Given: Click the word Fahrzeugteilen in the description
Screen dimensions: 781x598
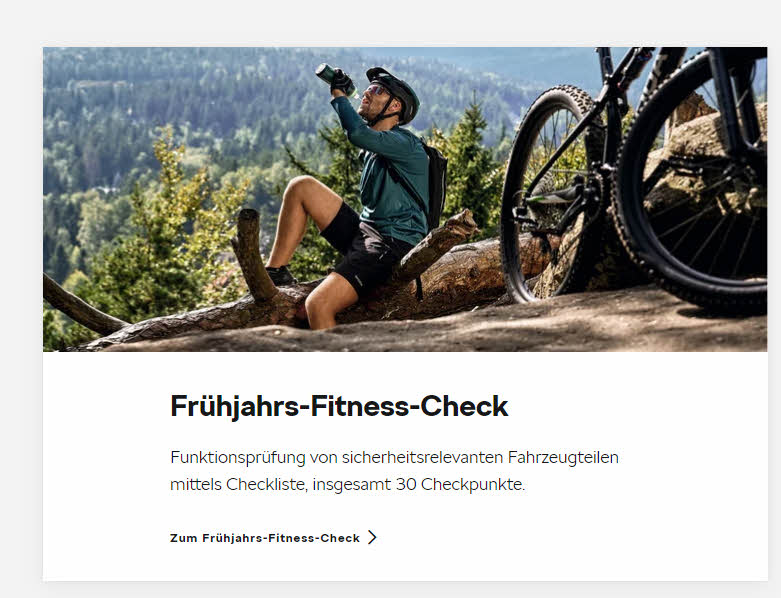Looking at the screenshot, I should coord(563,457).
